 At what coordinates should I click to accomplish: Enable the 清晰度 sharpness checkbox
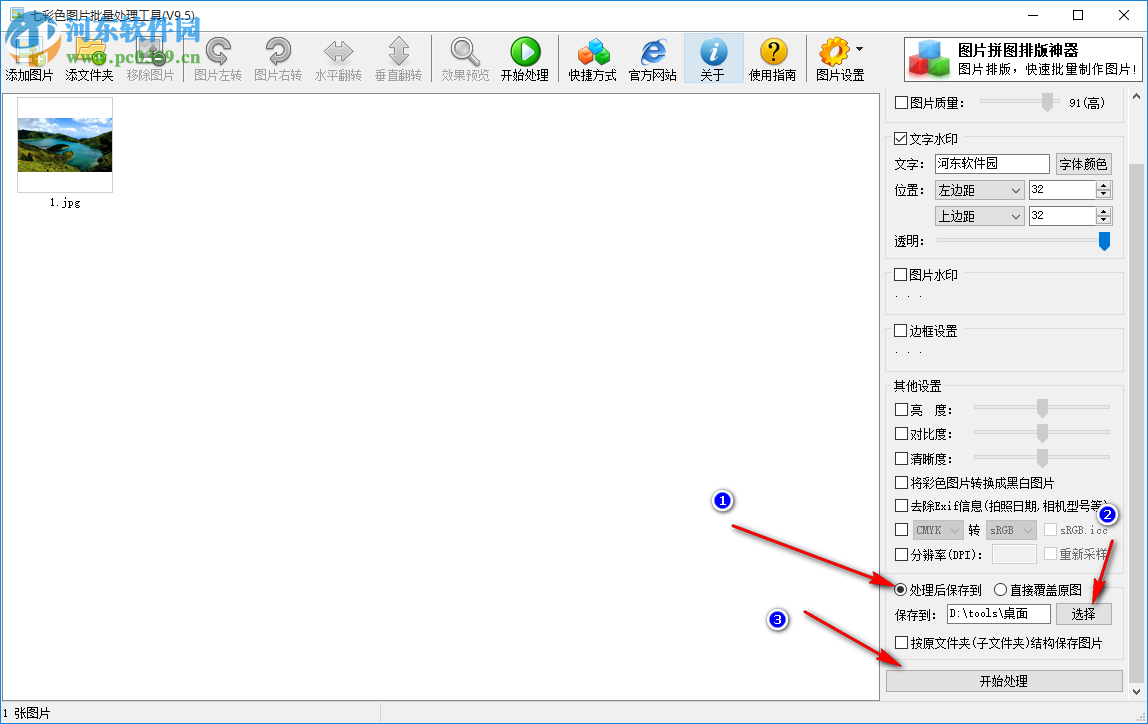pyautogui.click(x=902, y=459)
